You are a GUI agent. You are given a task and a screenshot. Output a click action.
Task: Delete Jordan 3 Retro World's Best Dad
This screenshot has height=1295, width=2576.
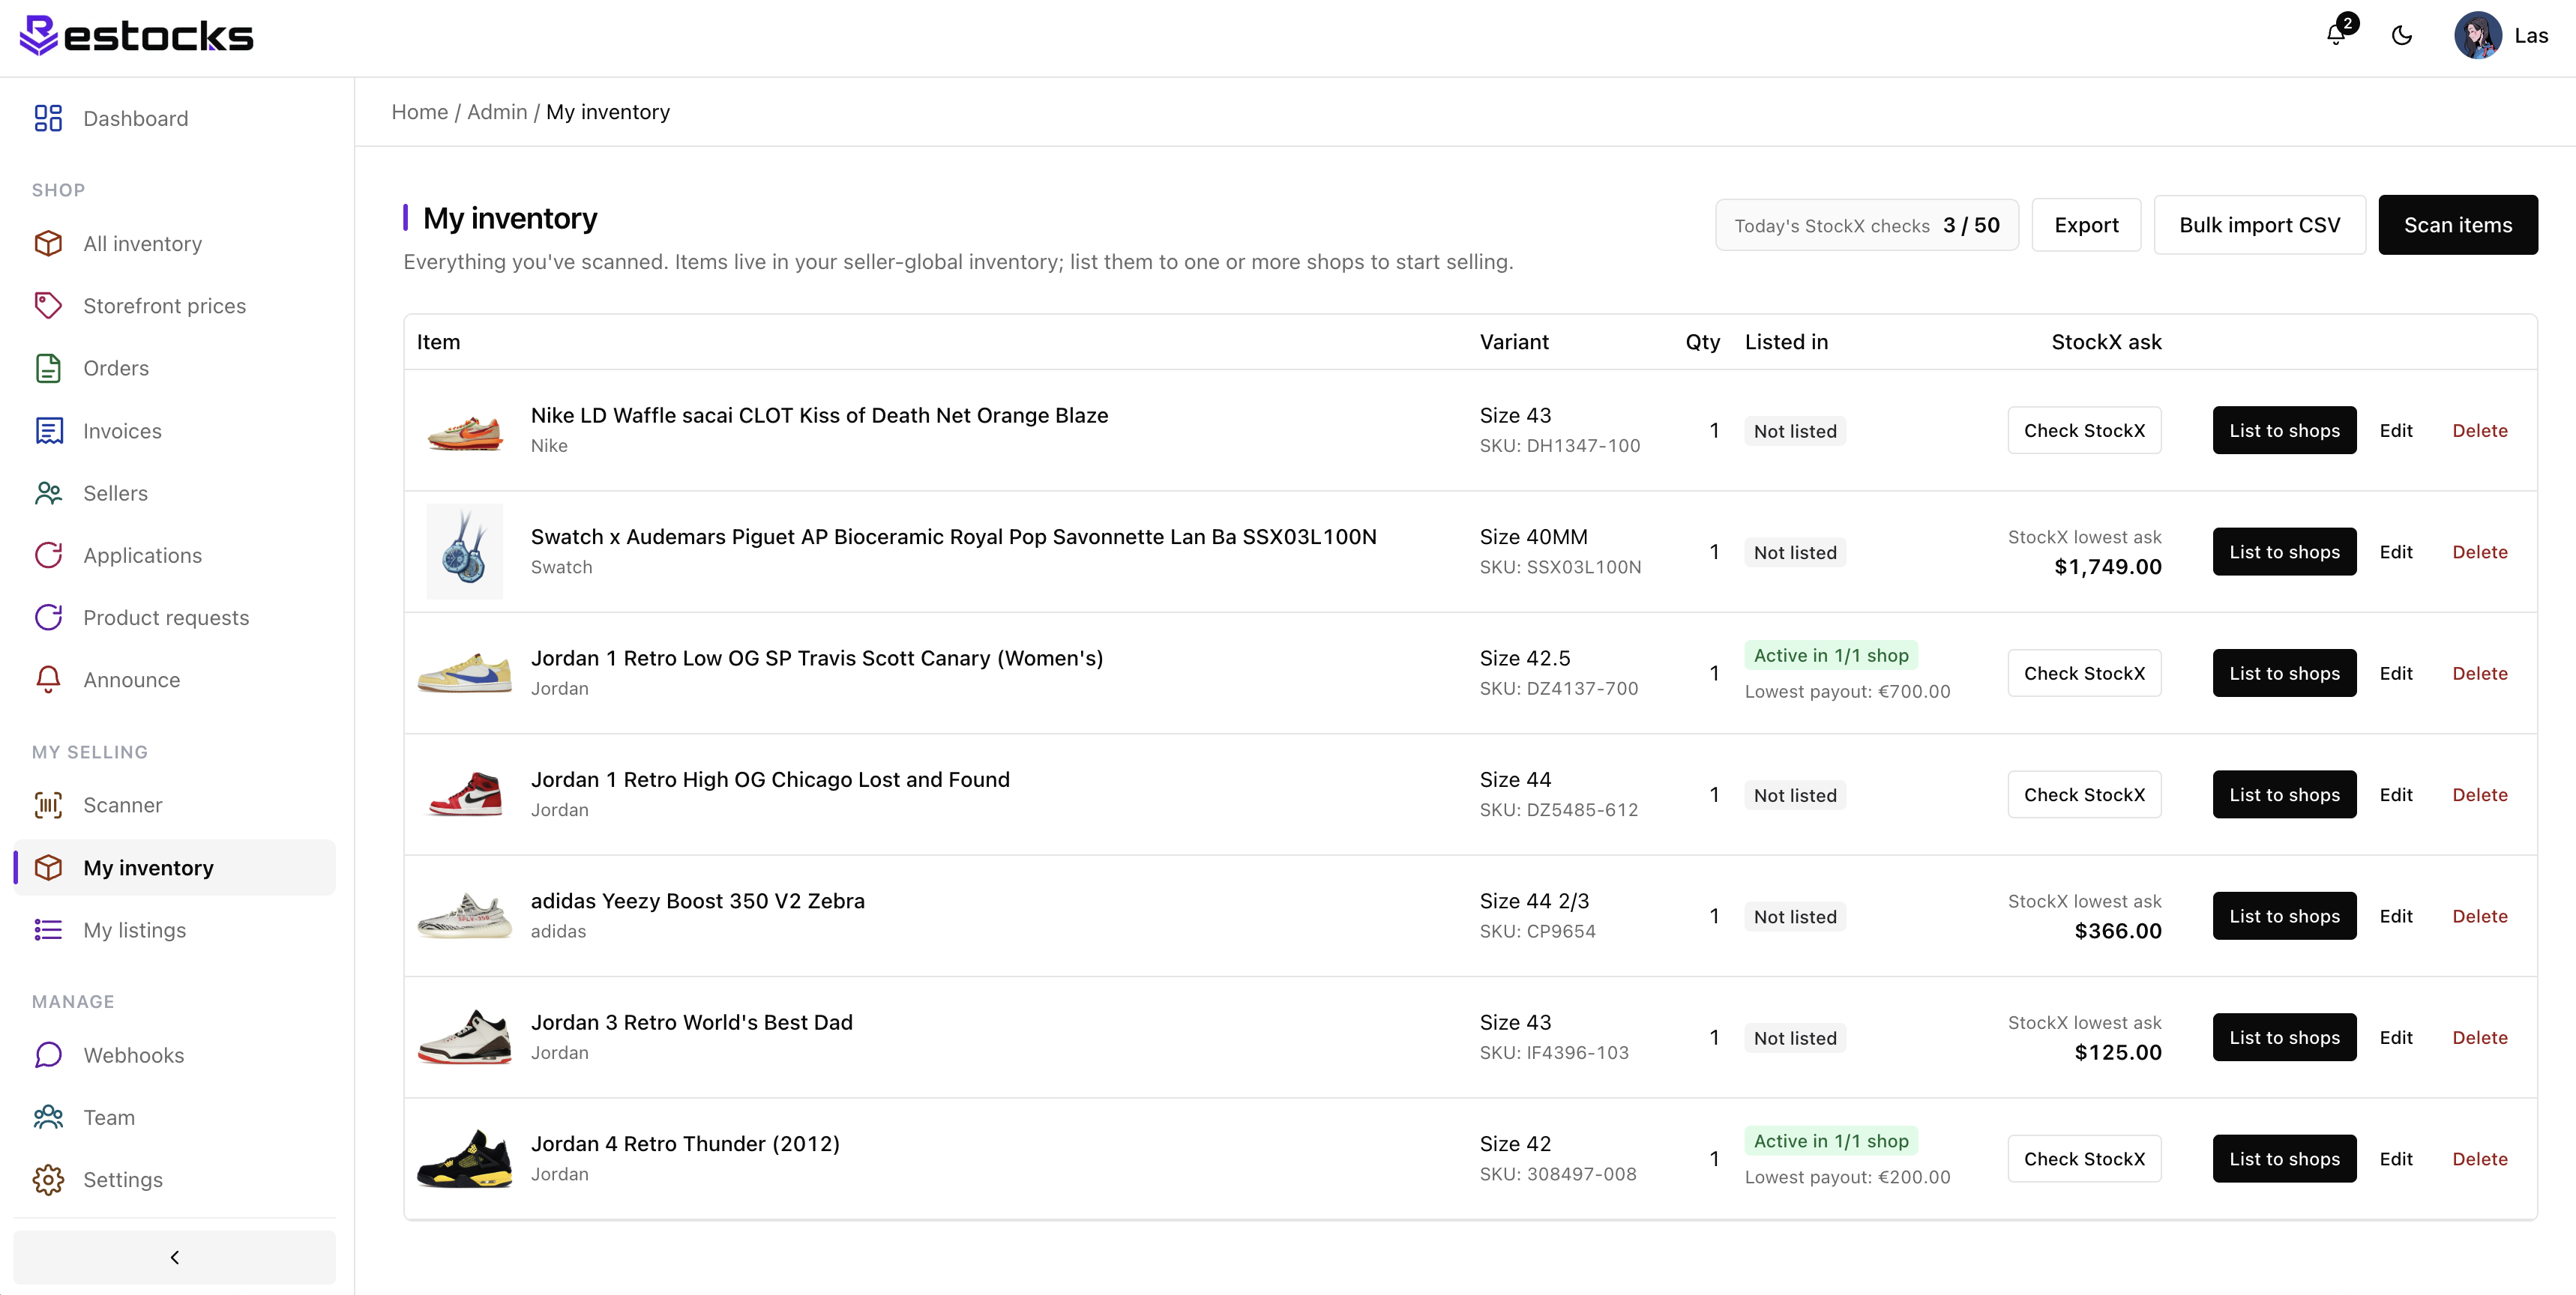(x=2479, y=1037)
